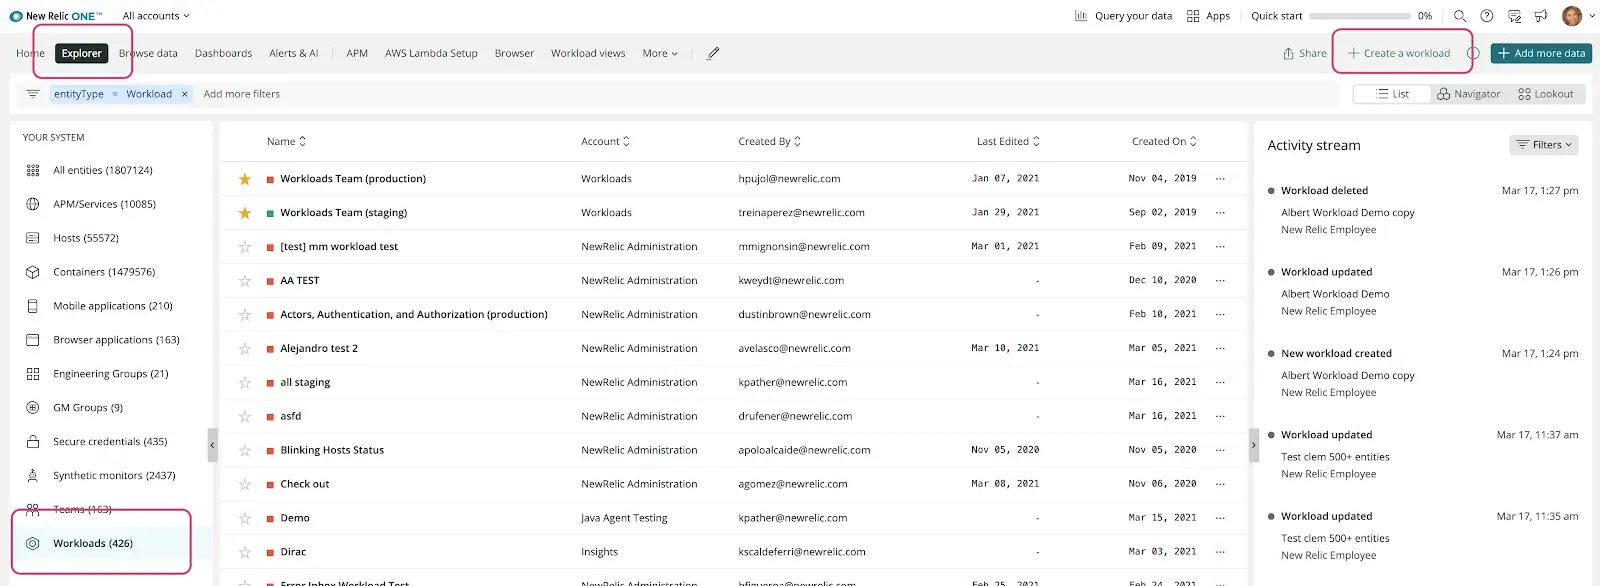Open the help question mark icon
1600x586 pixels.
click(x=1487, y=16)
